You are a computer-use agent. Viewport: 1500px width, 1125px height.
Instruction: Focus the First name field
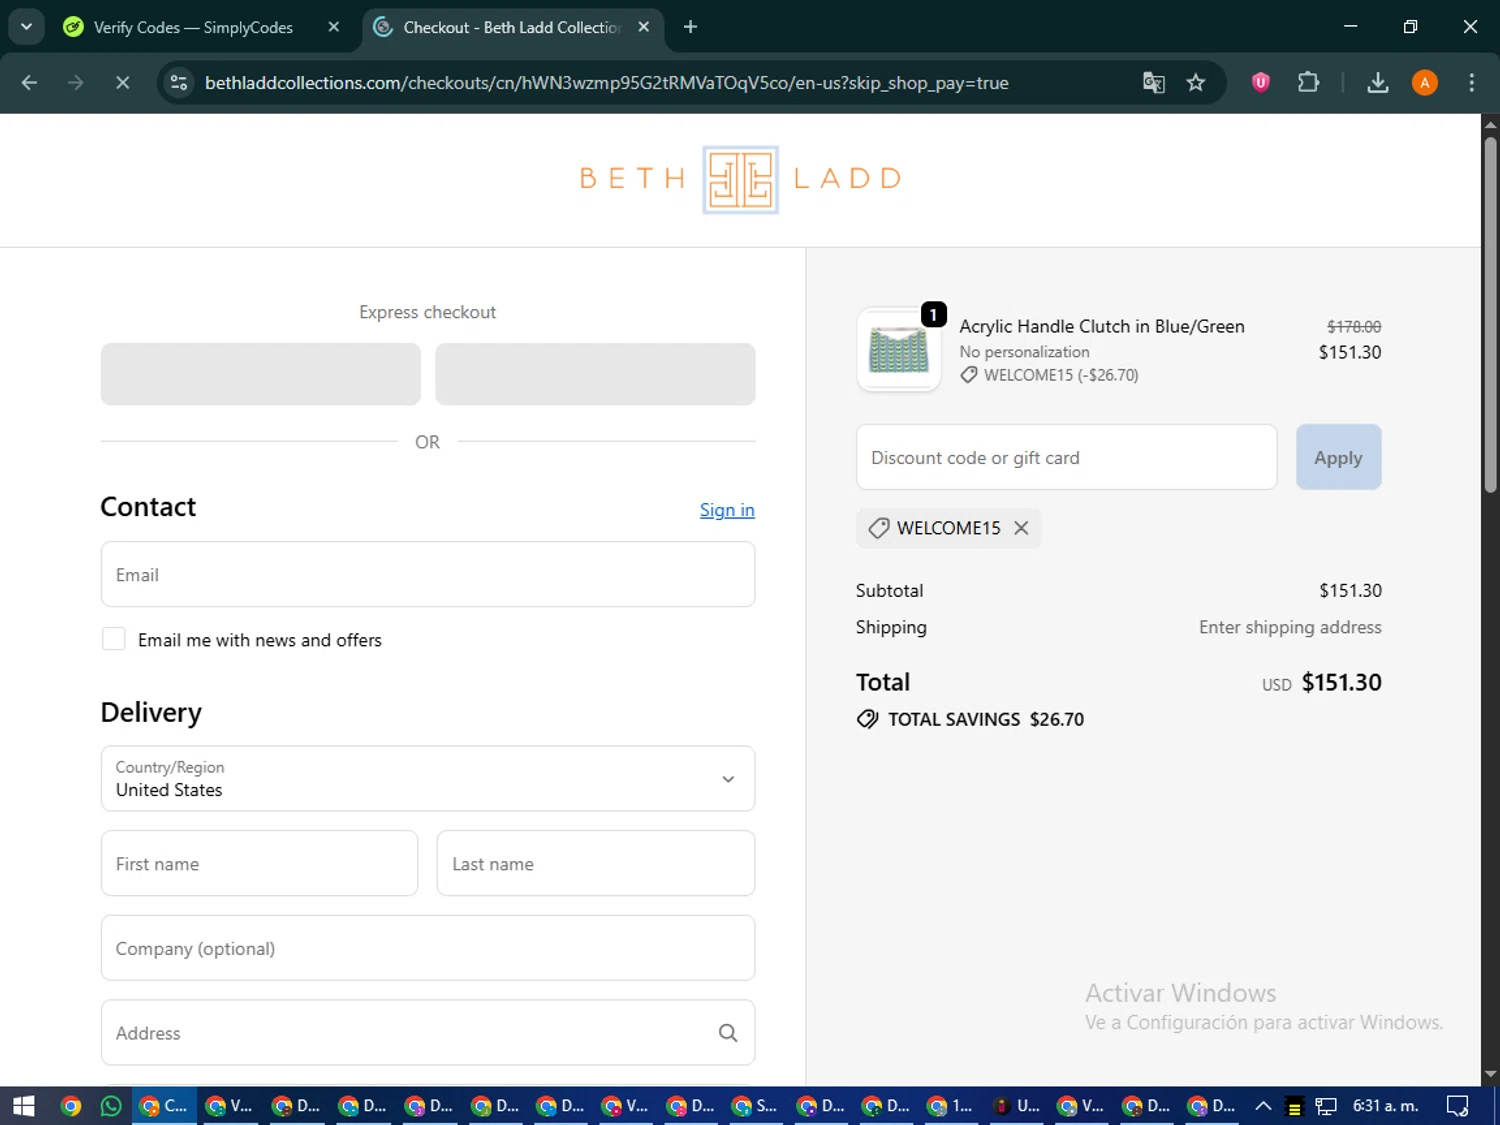(259, 863)
